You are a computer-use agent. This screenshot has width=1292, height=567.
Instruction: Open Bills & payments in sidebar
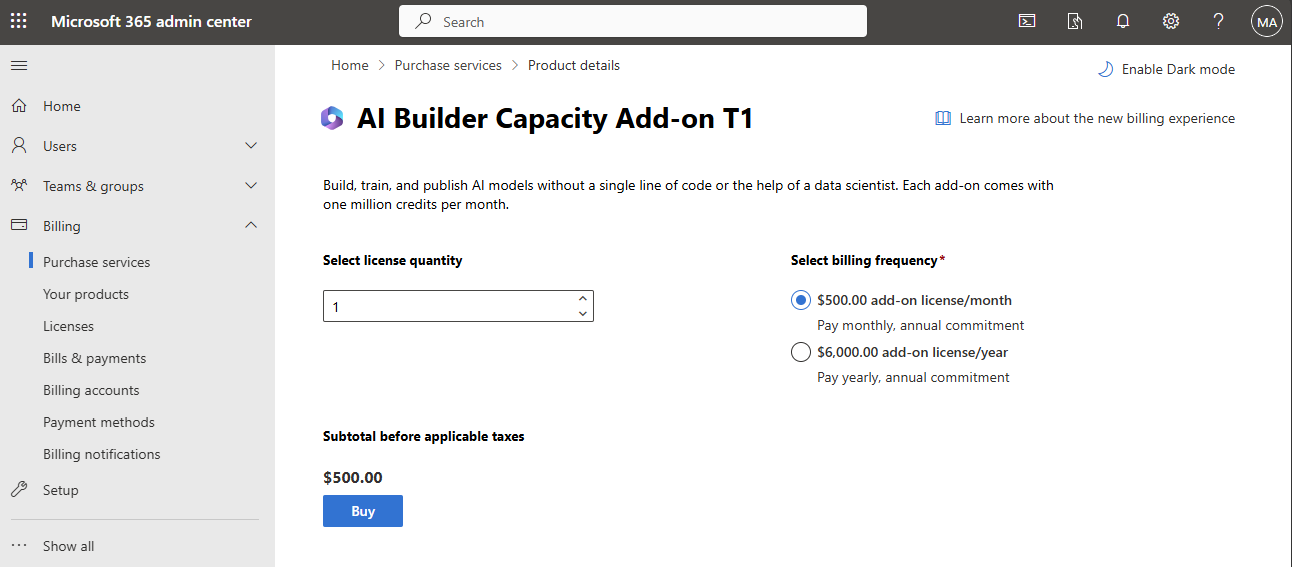94,358
